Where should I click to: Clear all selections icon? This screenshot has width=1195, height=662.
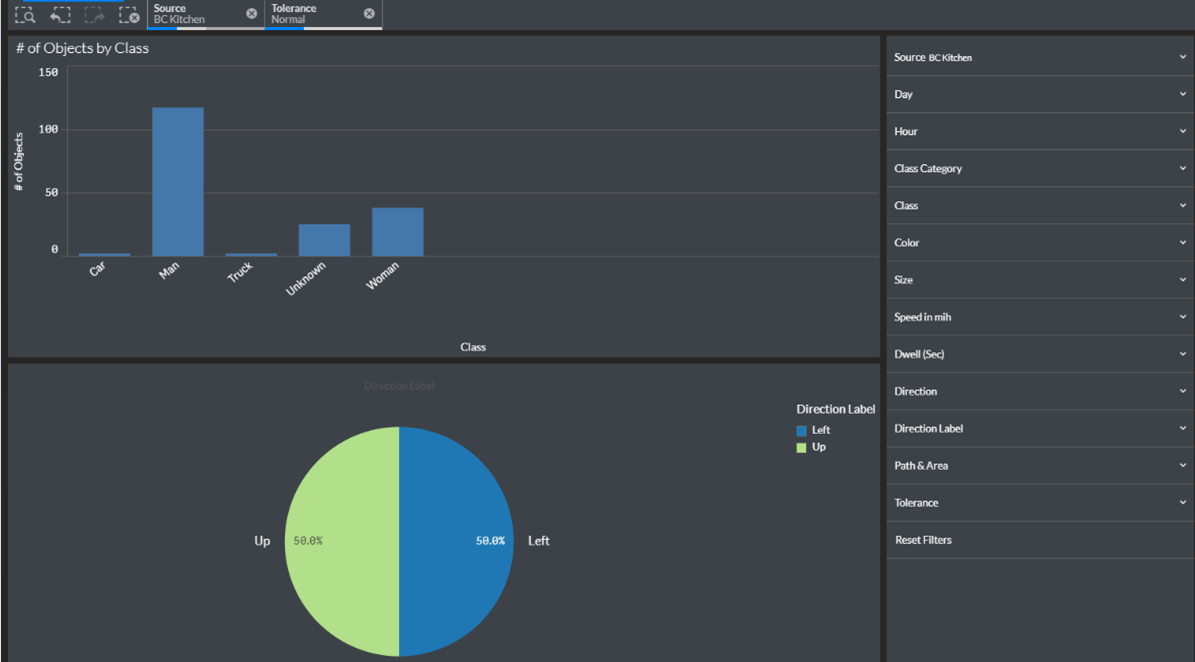pyautogui.click(x=129, y=14)
